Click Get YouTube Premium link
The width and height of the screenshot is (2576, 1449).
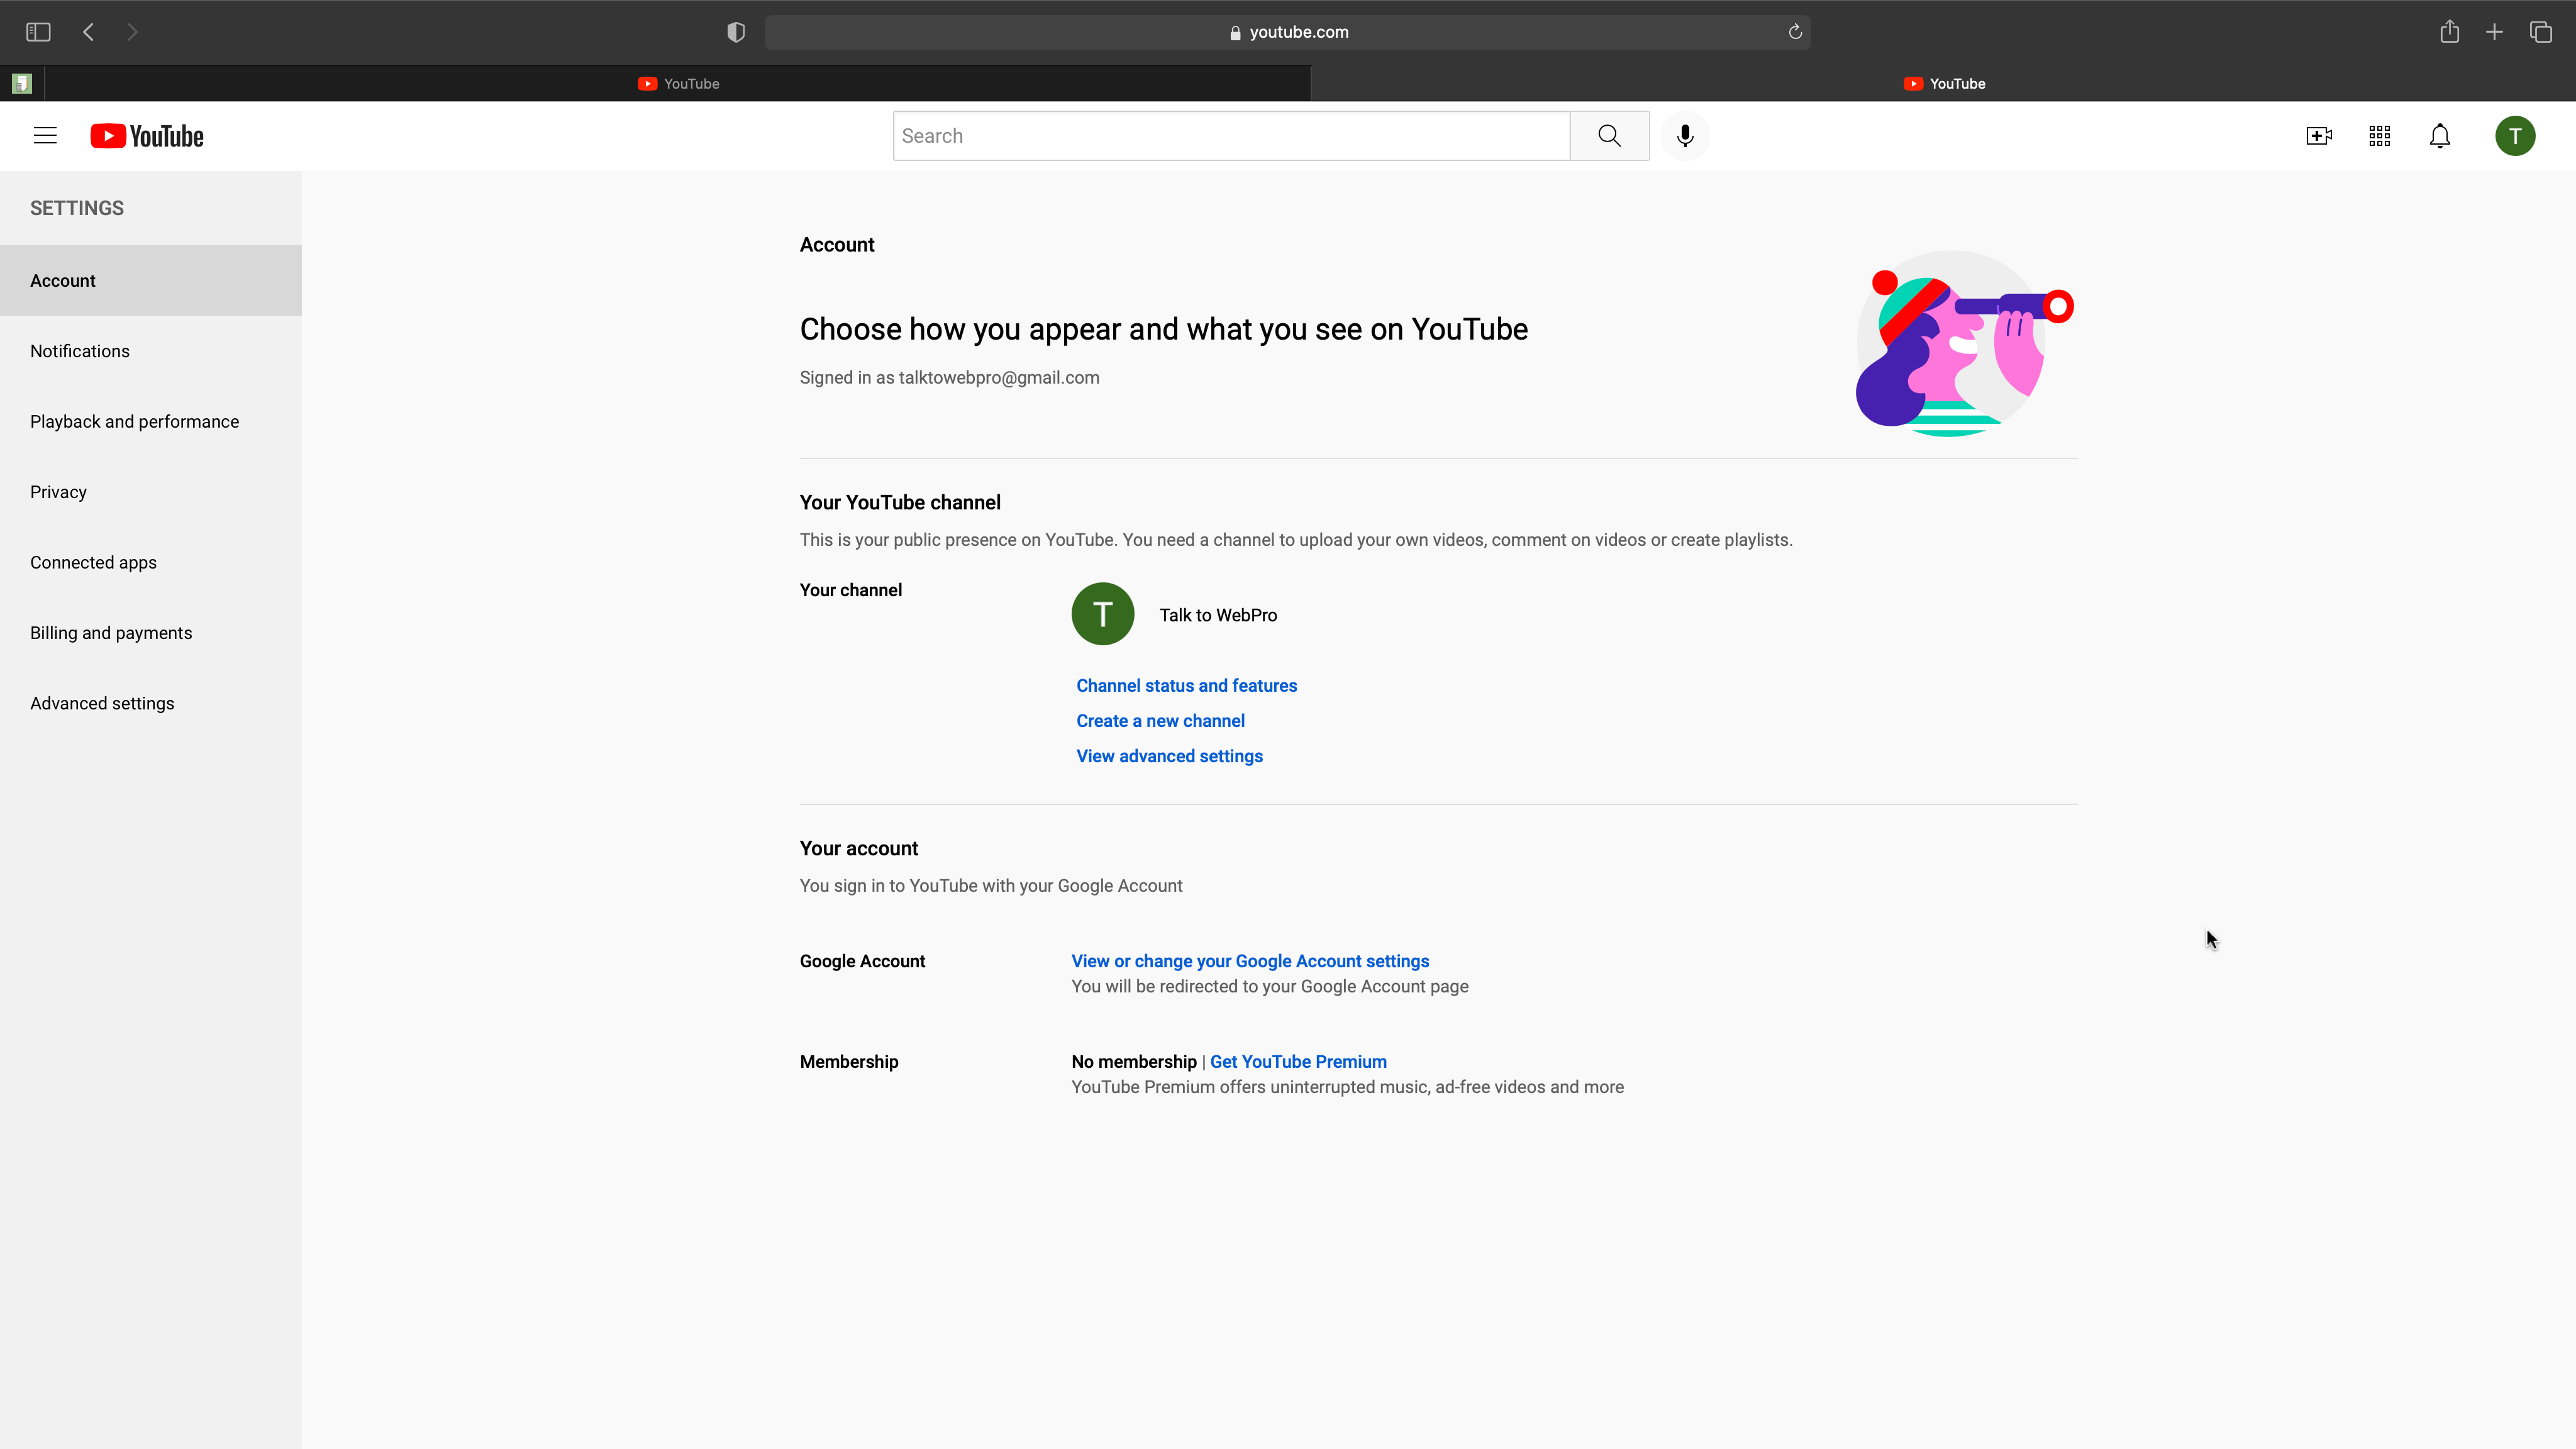(1298, 1062)
